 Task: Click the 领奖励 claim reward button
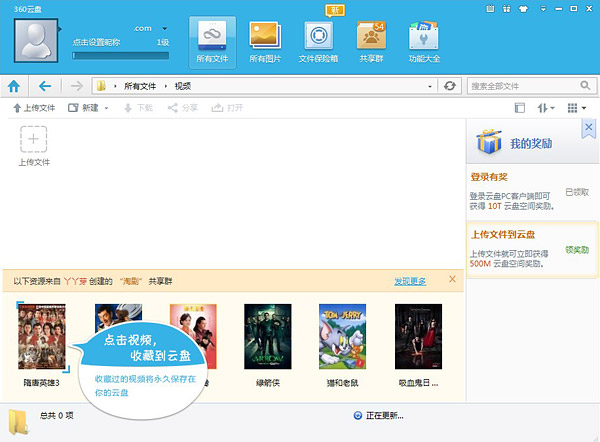click(x=576, y=249)
